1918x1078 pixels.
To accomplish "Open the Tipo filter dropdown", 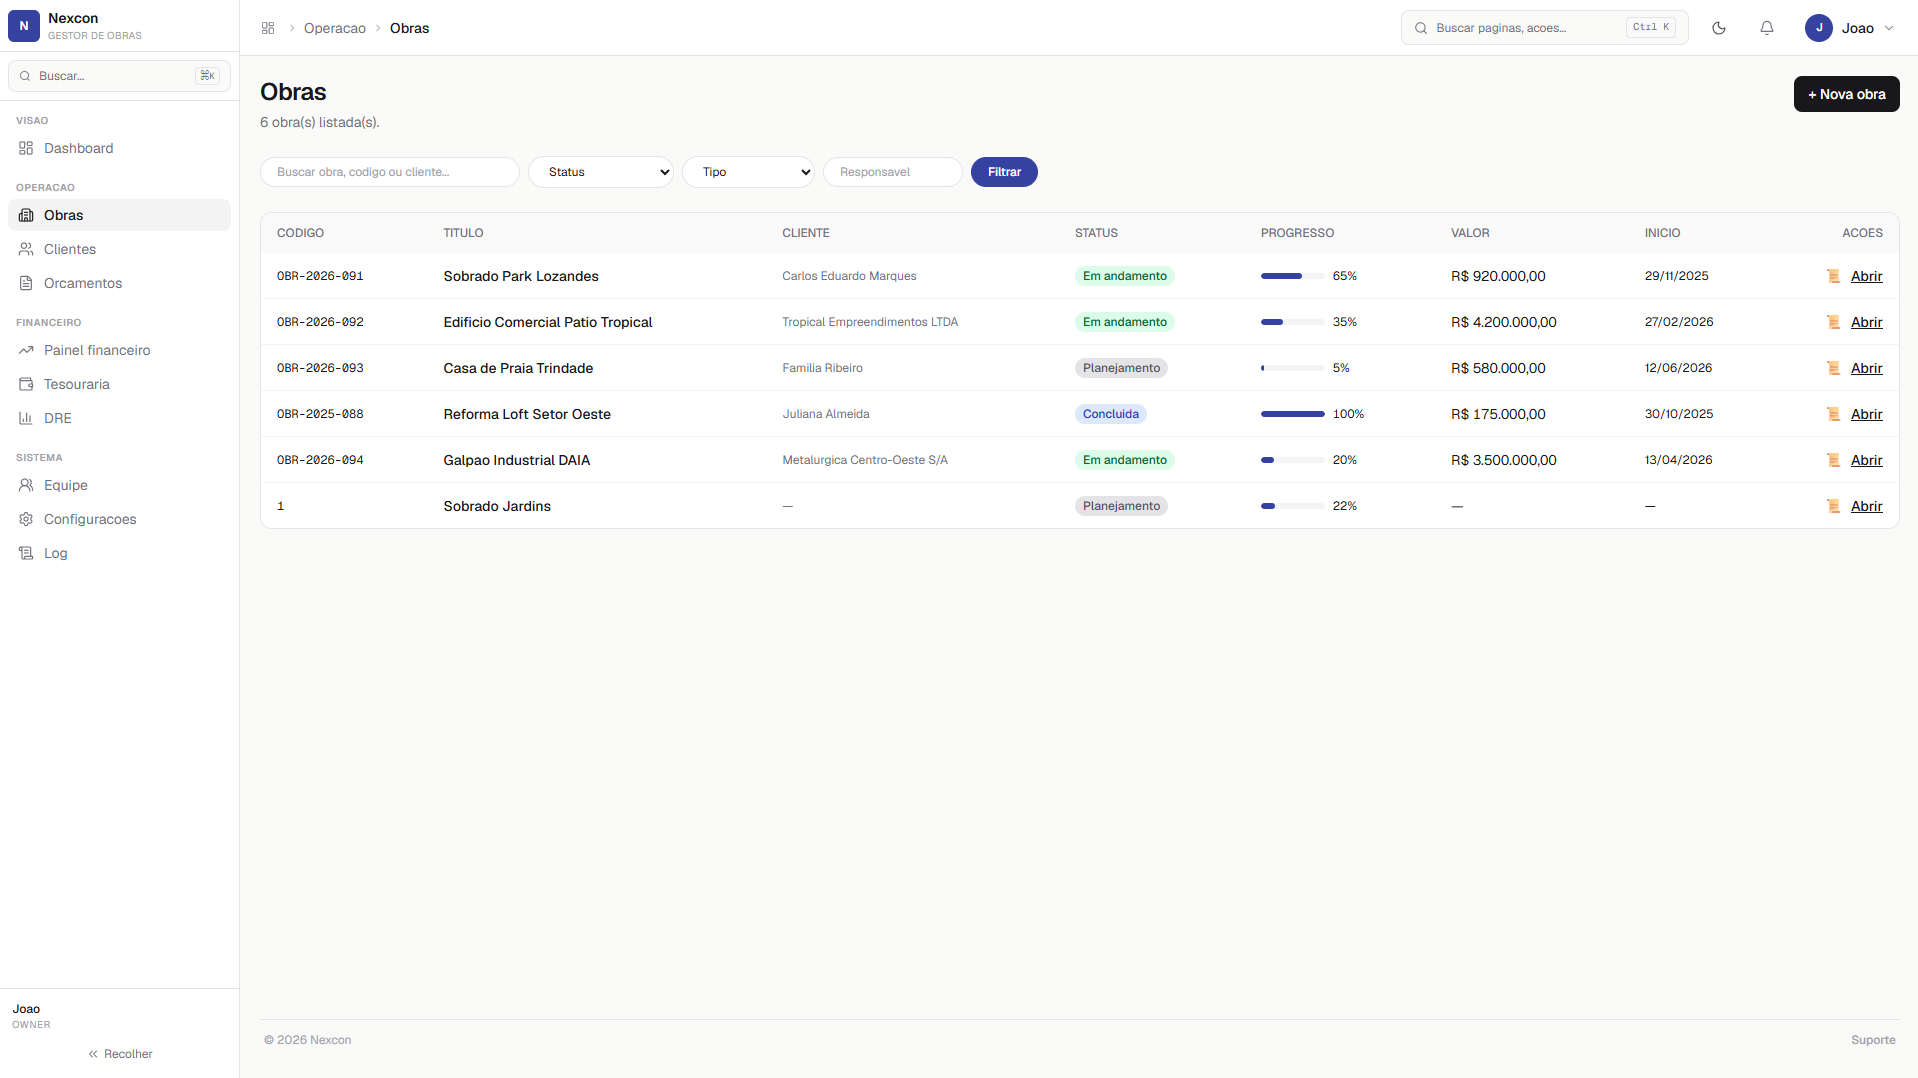I will (x=748, y=172).
